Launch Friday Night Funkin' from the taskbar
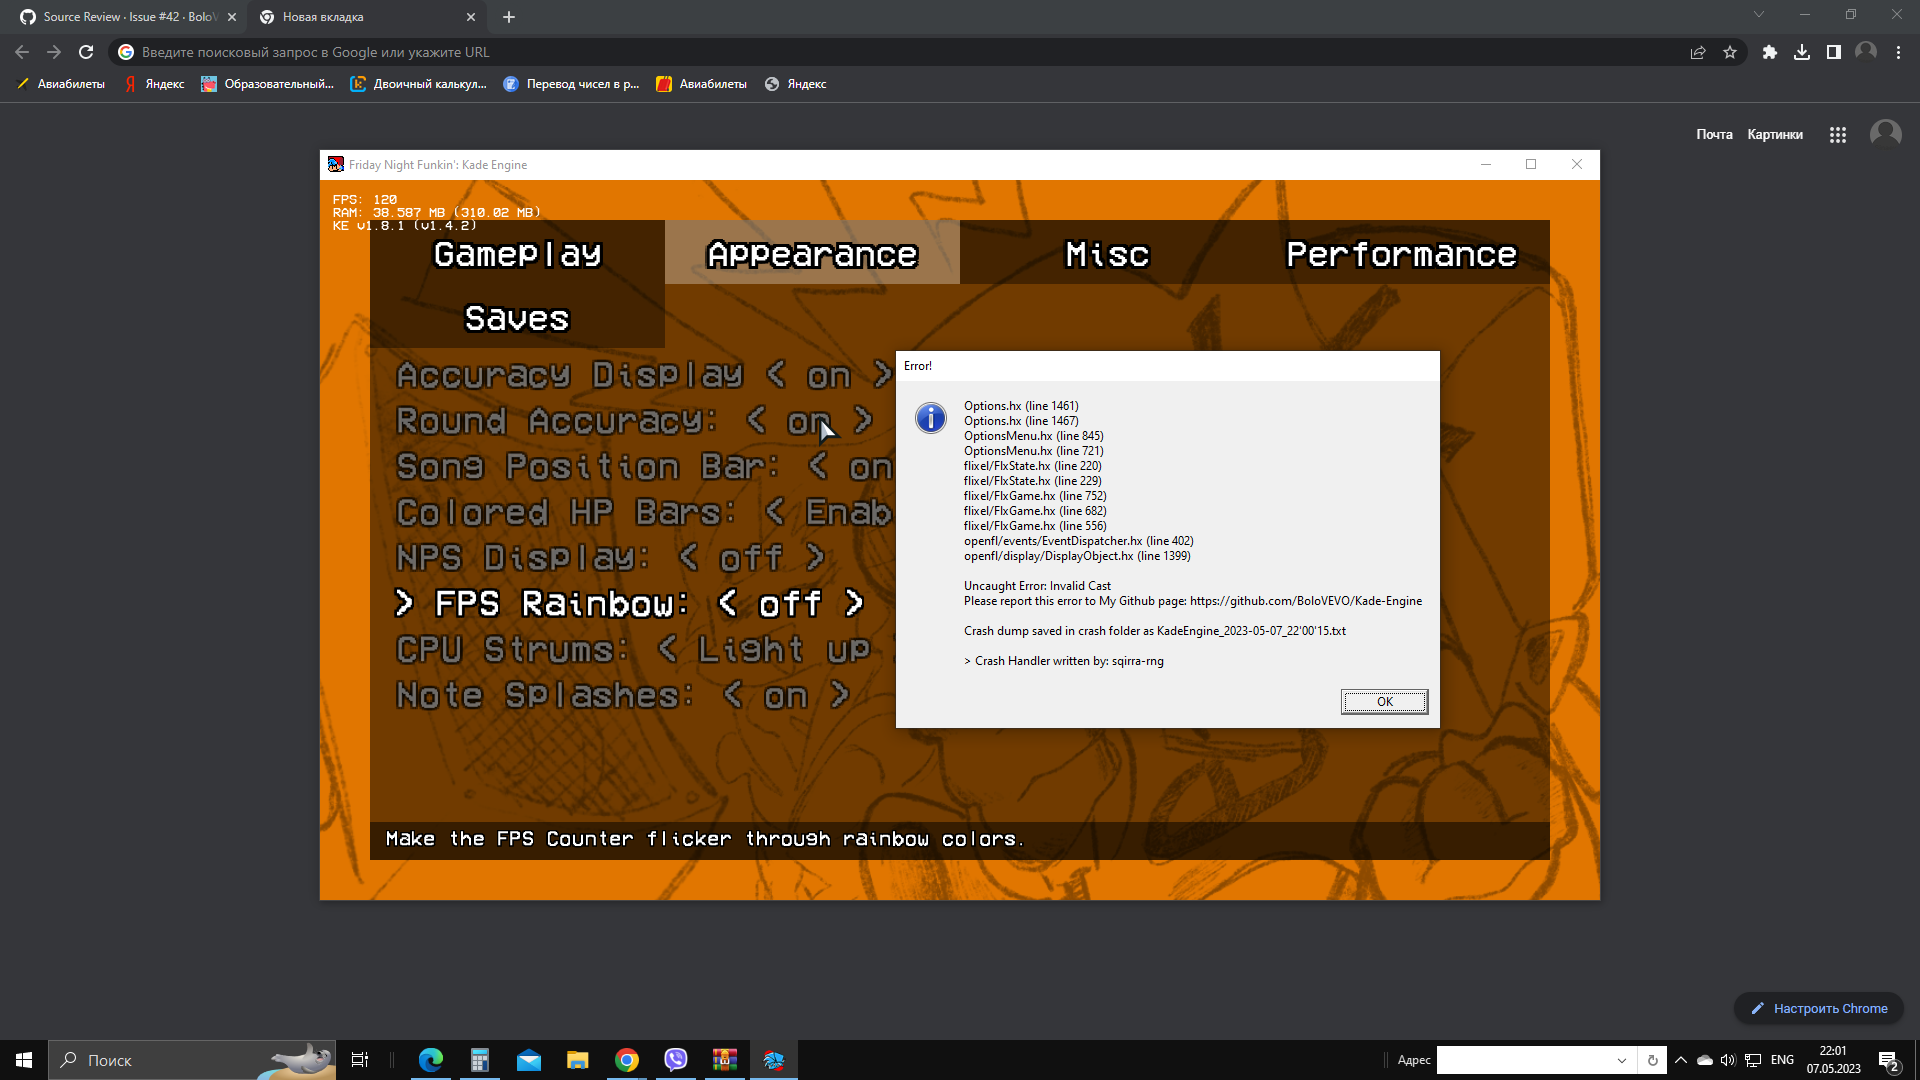The image size is (1920, 1080). tap(773, 1060)
